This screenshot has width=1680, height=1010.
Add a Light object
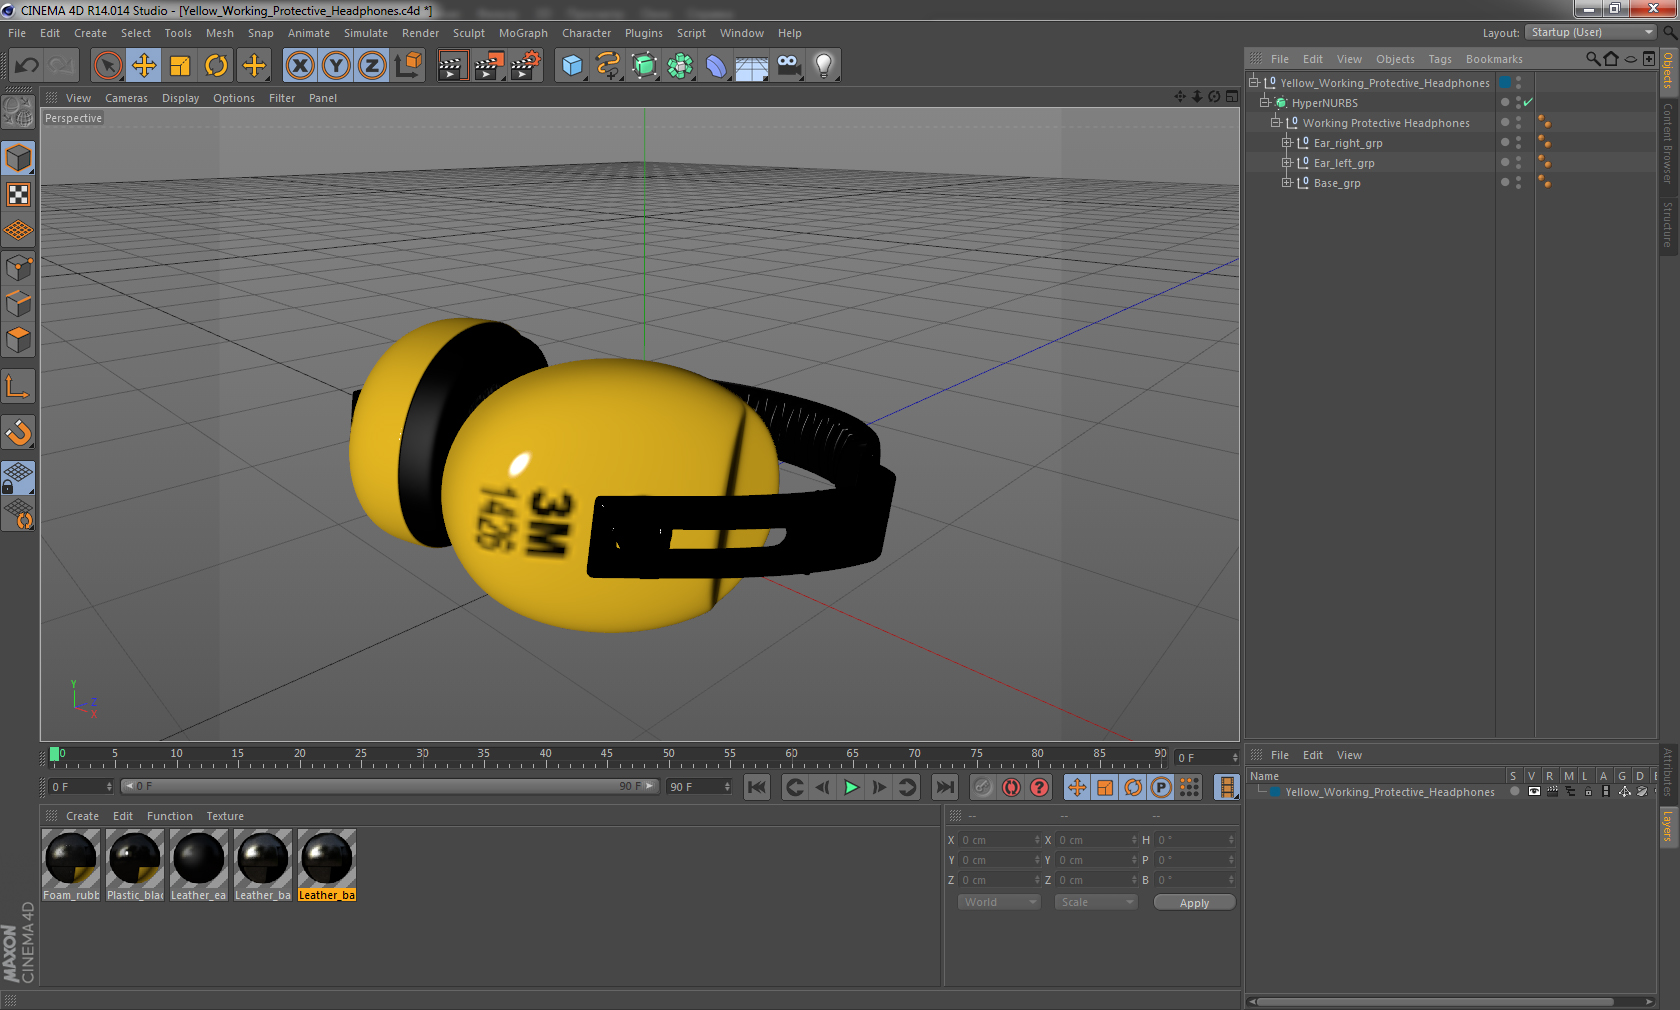point(824,66)
